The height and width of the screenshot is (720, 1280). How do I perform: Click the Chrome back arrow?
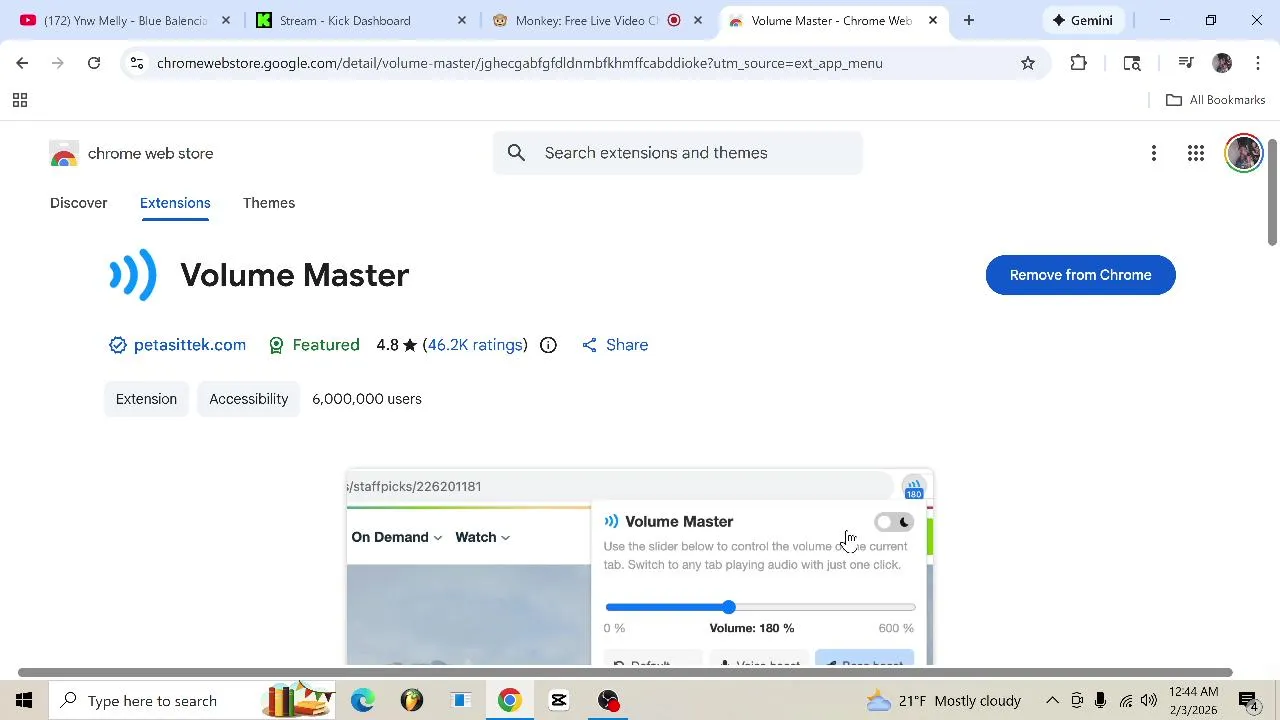click(22, 63)
